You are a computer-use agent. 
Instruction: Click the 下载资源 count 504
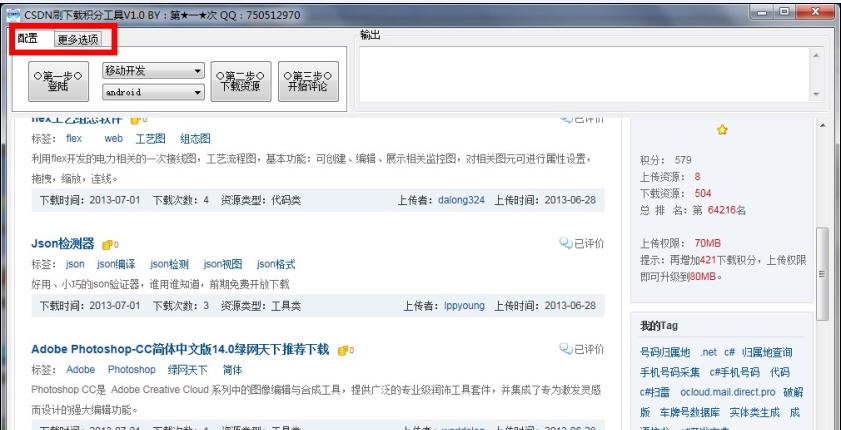pyautogui.click(x=703, y=193)
